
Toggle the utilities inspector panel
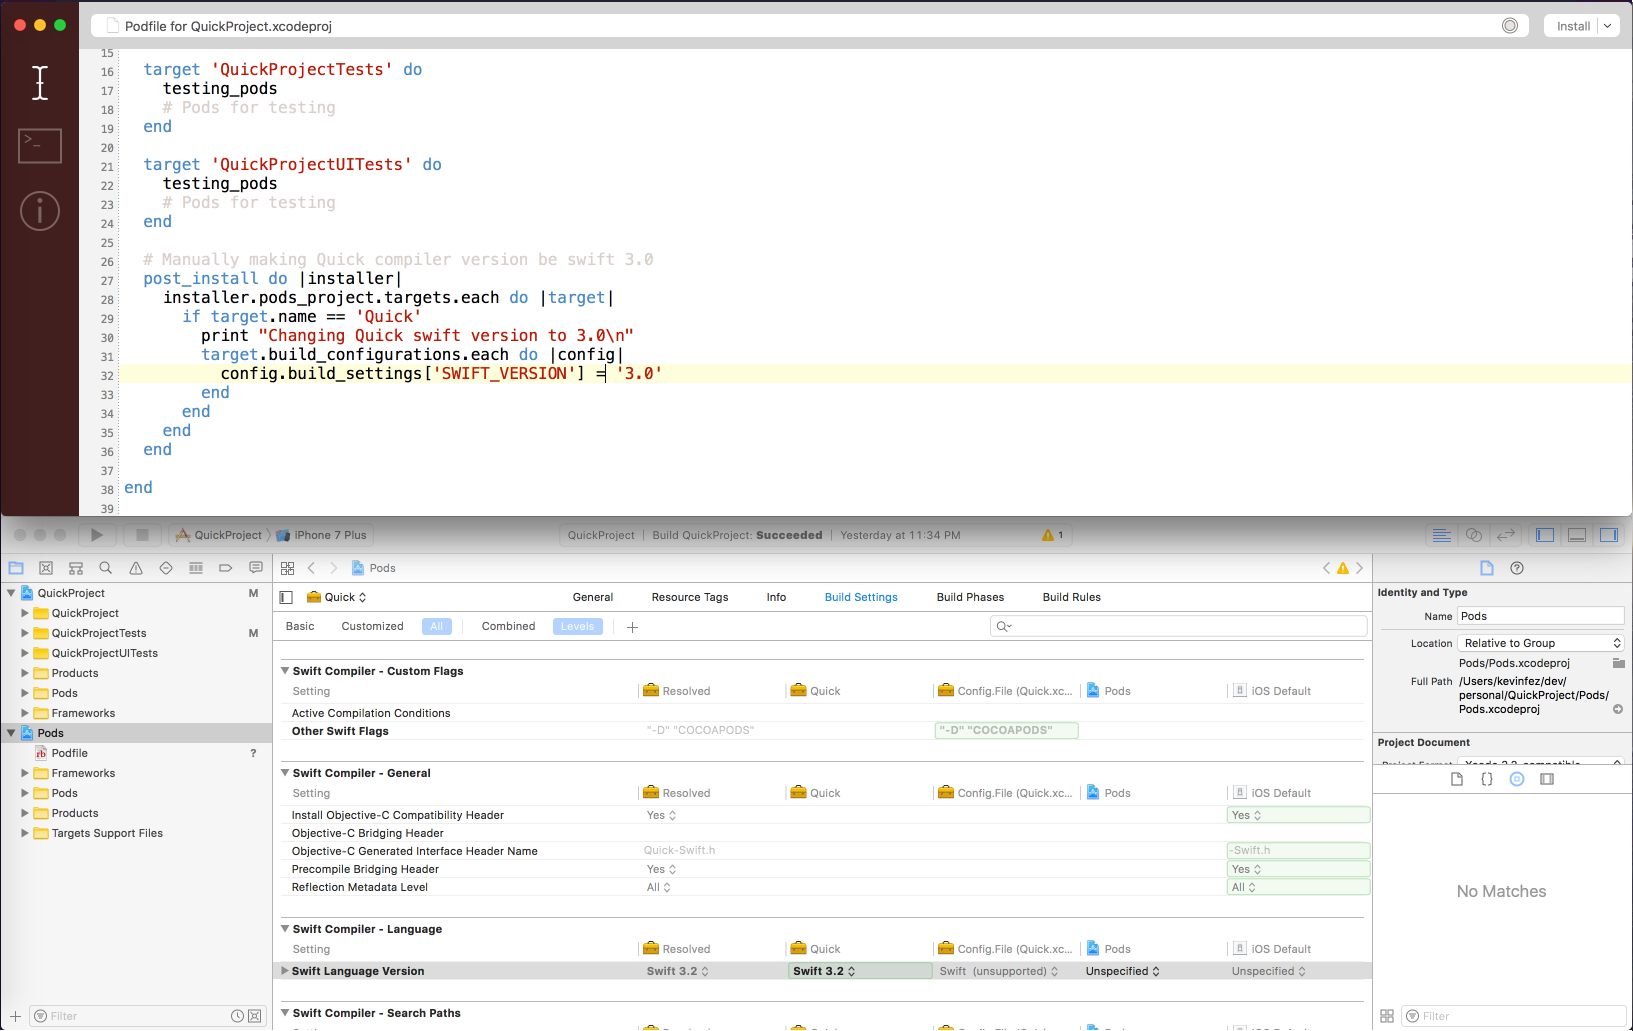1609,535
